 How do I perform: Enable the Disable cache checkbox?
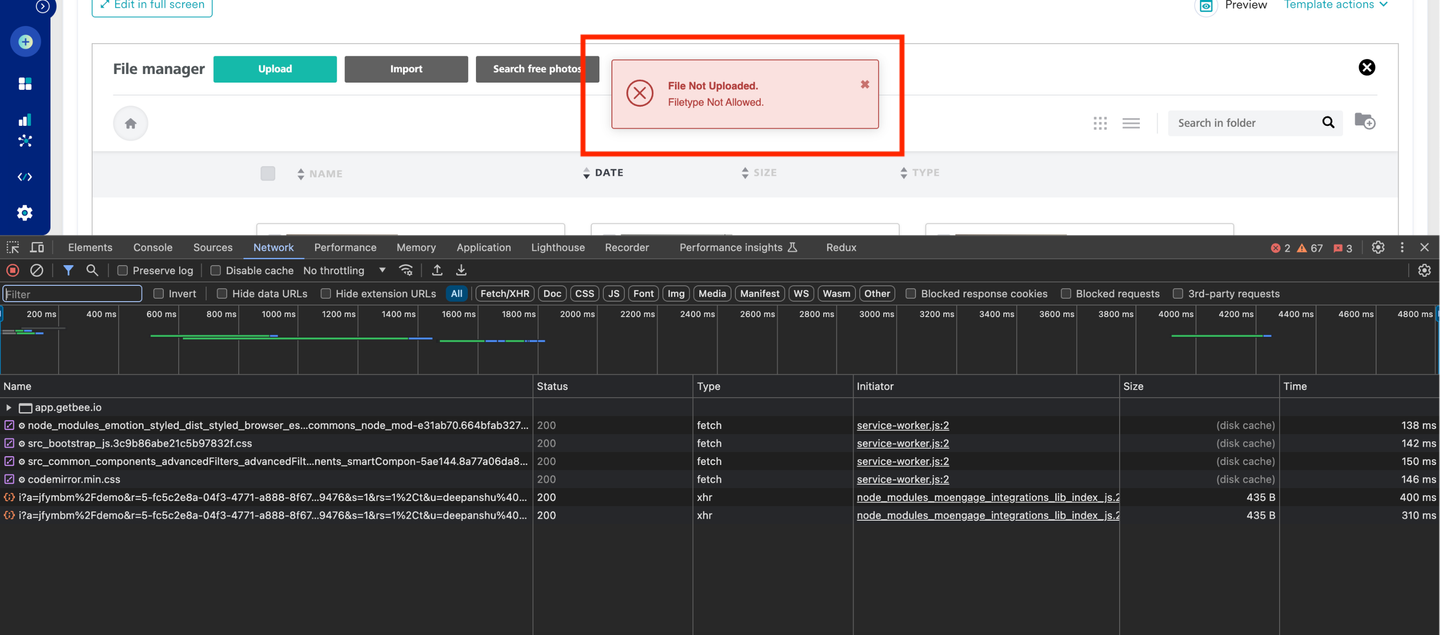point(215,270)
